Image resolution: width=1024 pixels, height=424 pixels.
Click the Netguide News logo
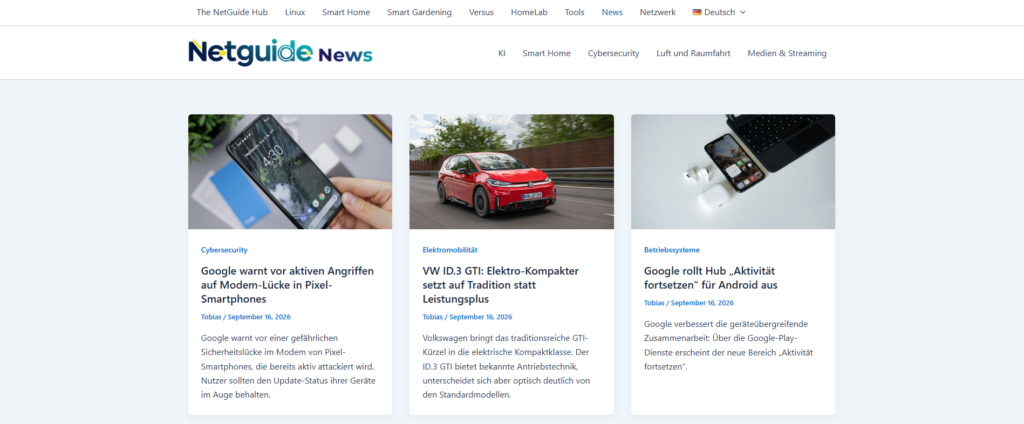[x=280, y=53]
